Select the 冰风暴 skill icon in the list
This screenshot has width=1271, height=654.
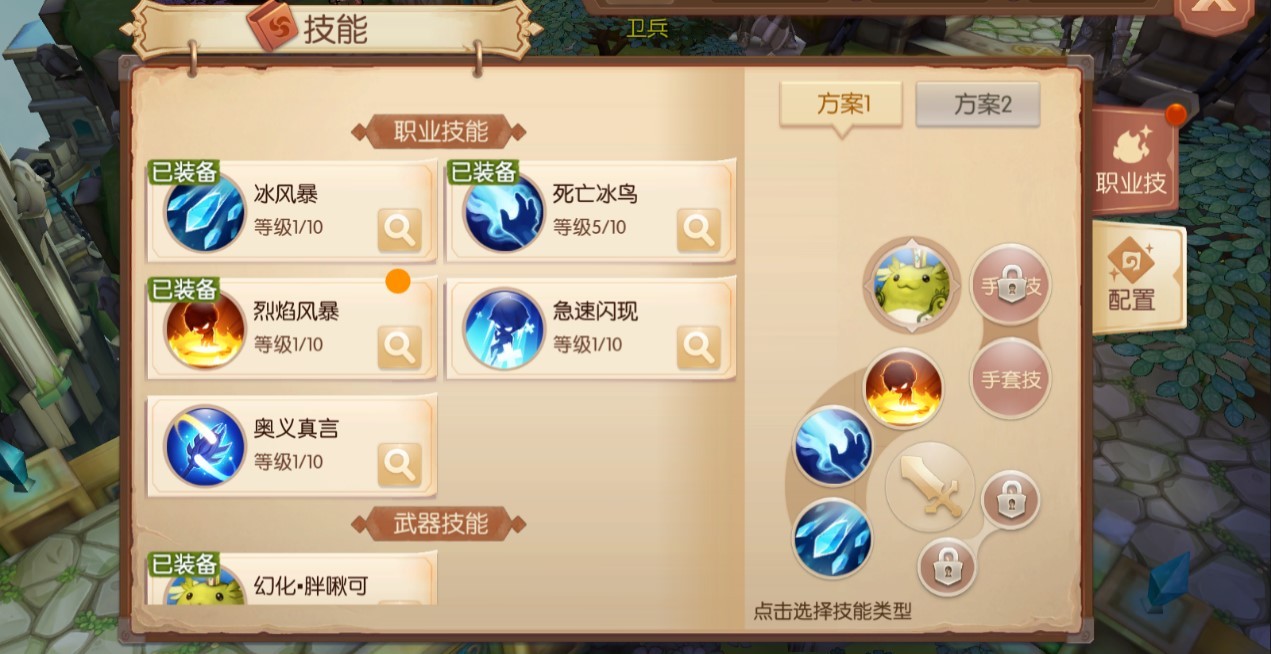205,211
